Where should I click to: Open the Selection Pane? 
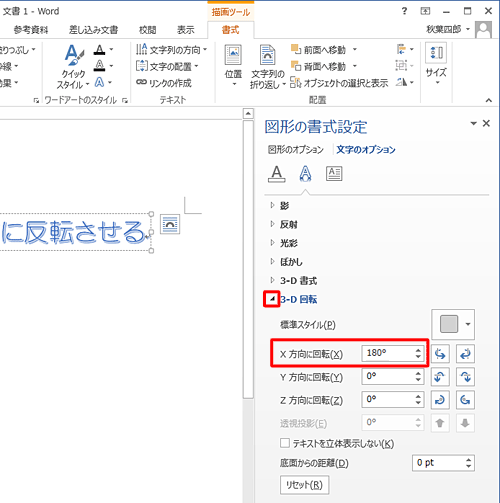(x=339, y=83)
